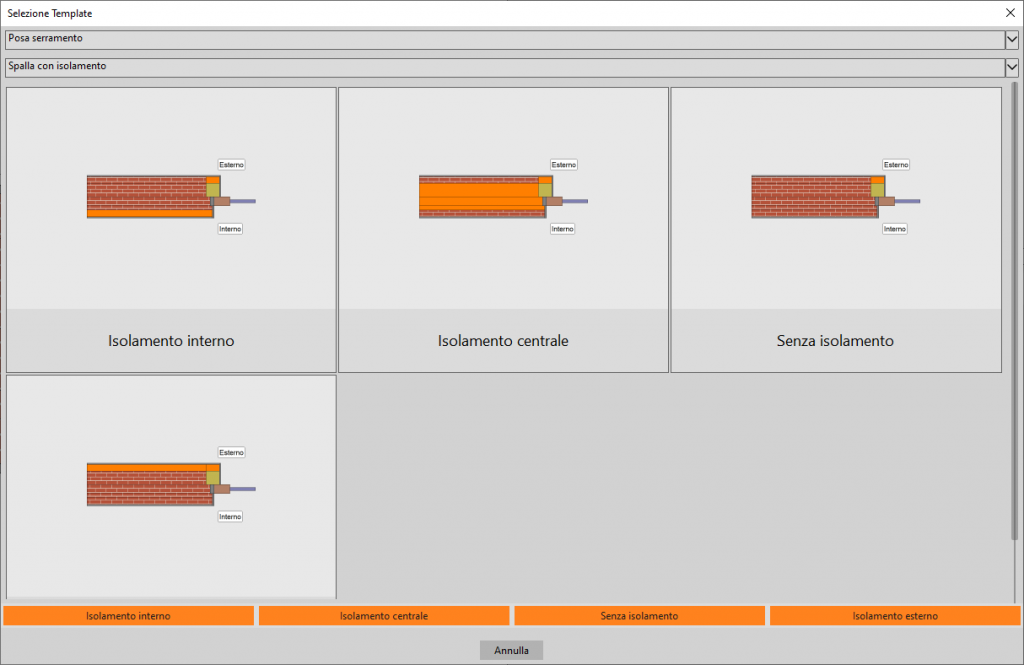Viewport: 1024px width, 665px height.
Task: Select the Isolamento centrale wall diagram thumbnail
Action: coord(502,197)
